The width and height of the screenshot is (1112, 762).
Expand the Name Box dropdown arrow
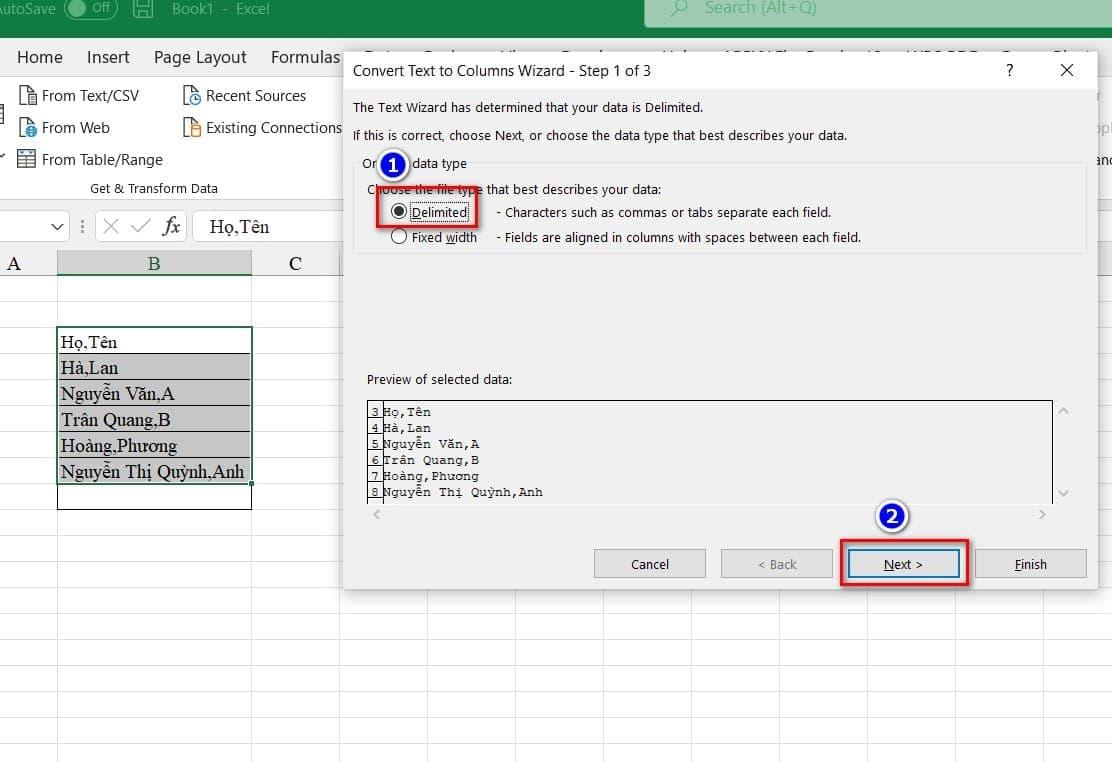[x=57, y=227]
